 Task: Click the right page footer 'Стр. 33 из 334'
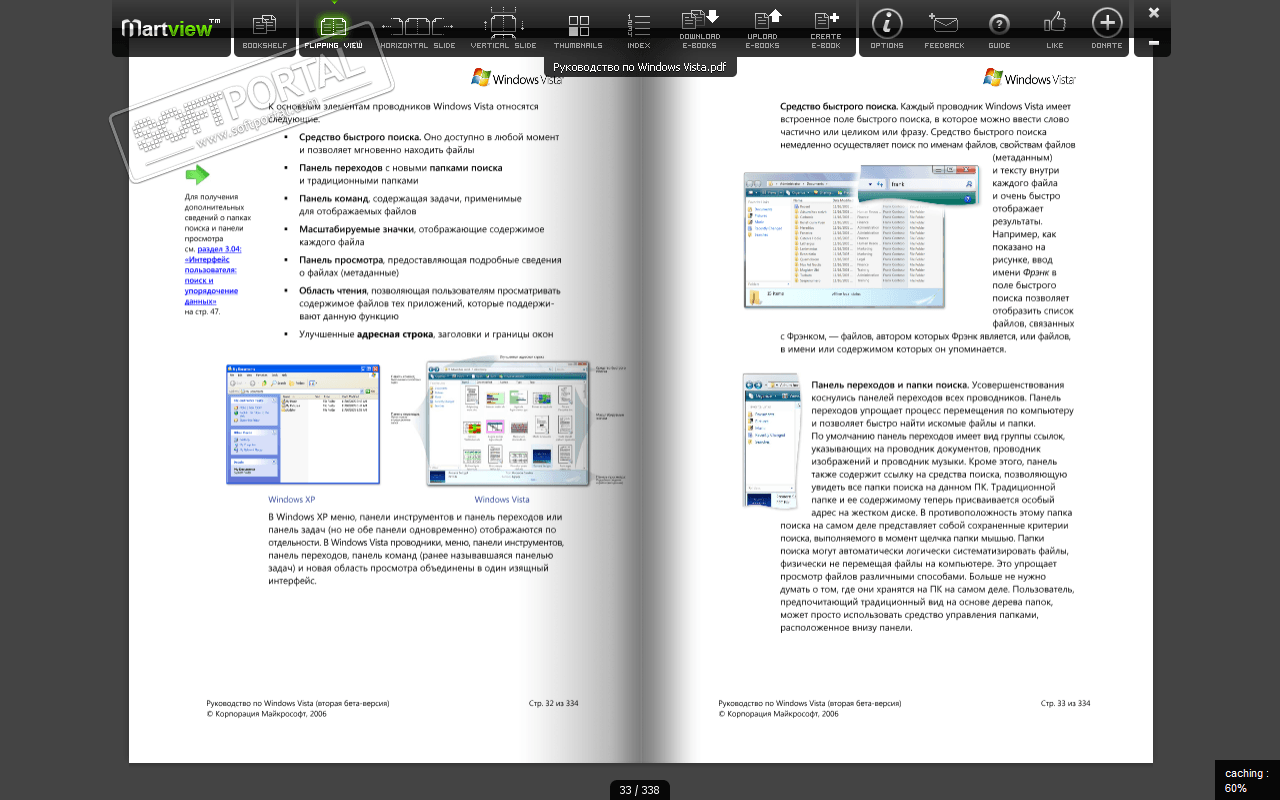coord(1066,704)
